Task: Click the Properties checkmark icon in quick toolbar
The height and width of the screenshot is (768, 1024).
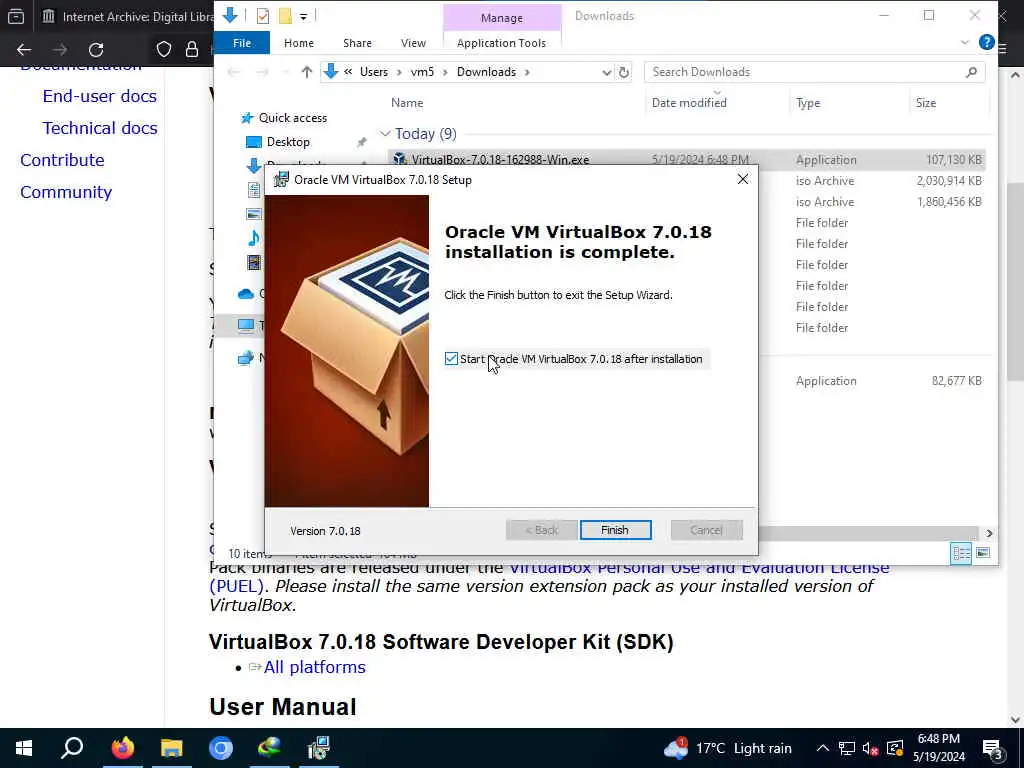Action: 263,16
